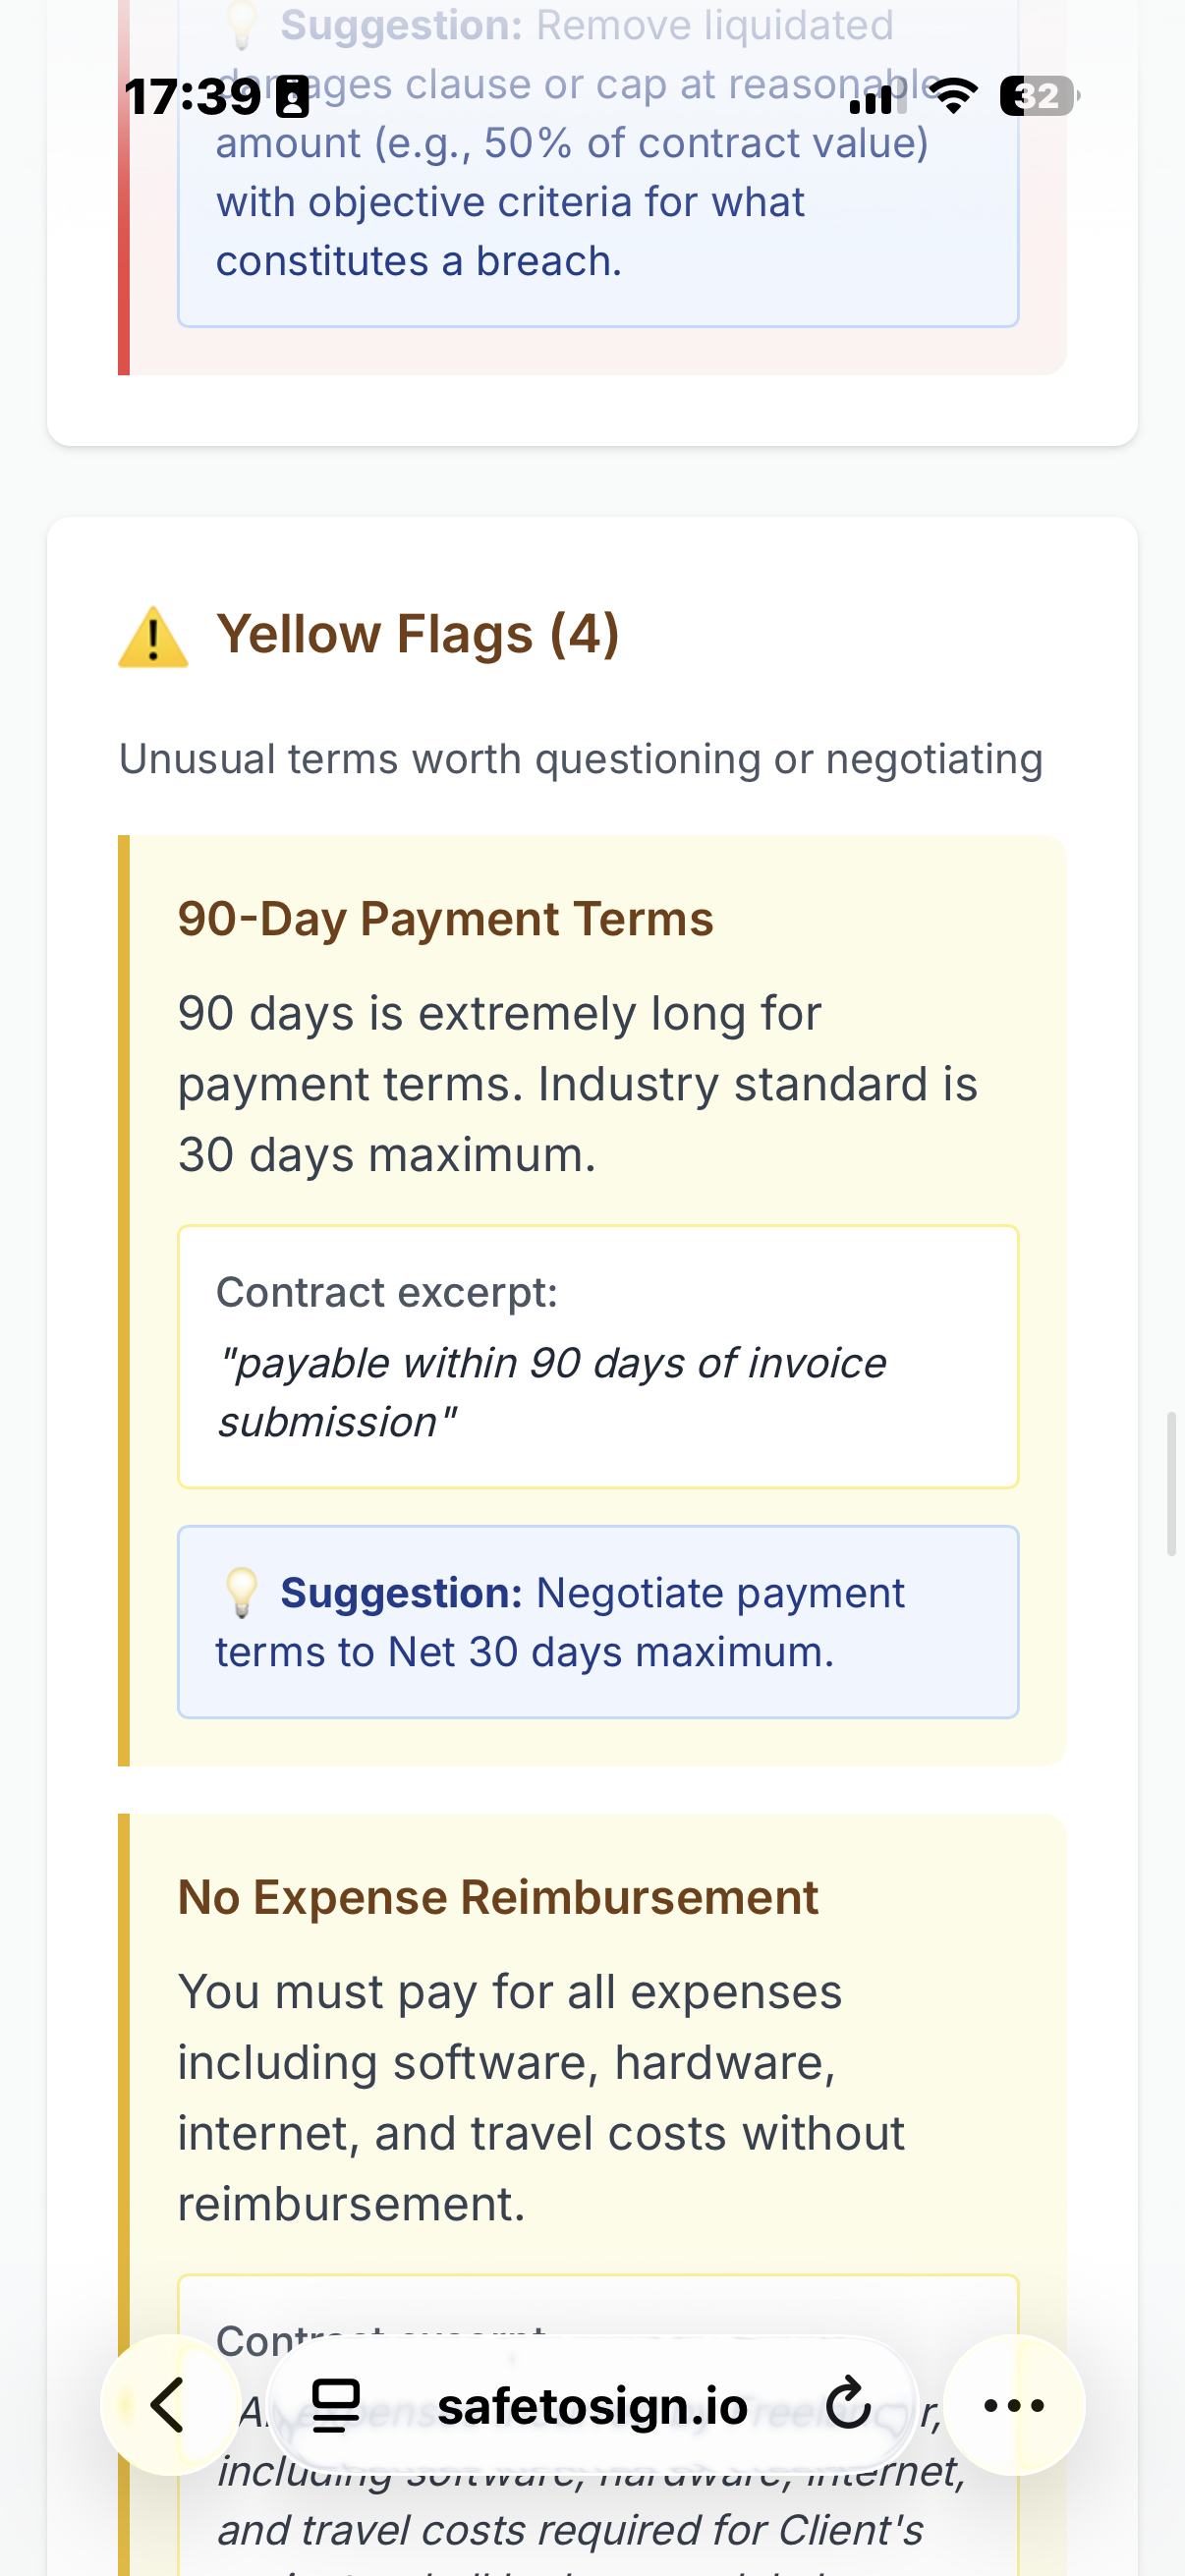Tap the safetosign.io address field
This screenshot has height=2576, width=1185.
point(592,2406)
